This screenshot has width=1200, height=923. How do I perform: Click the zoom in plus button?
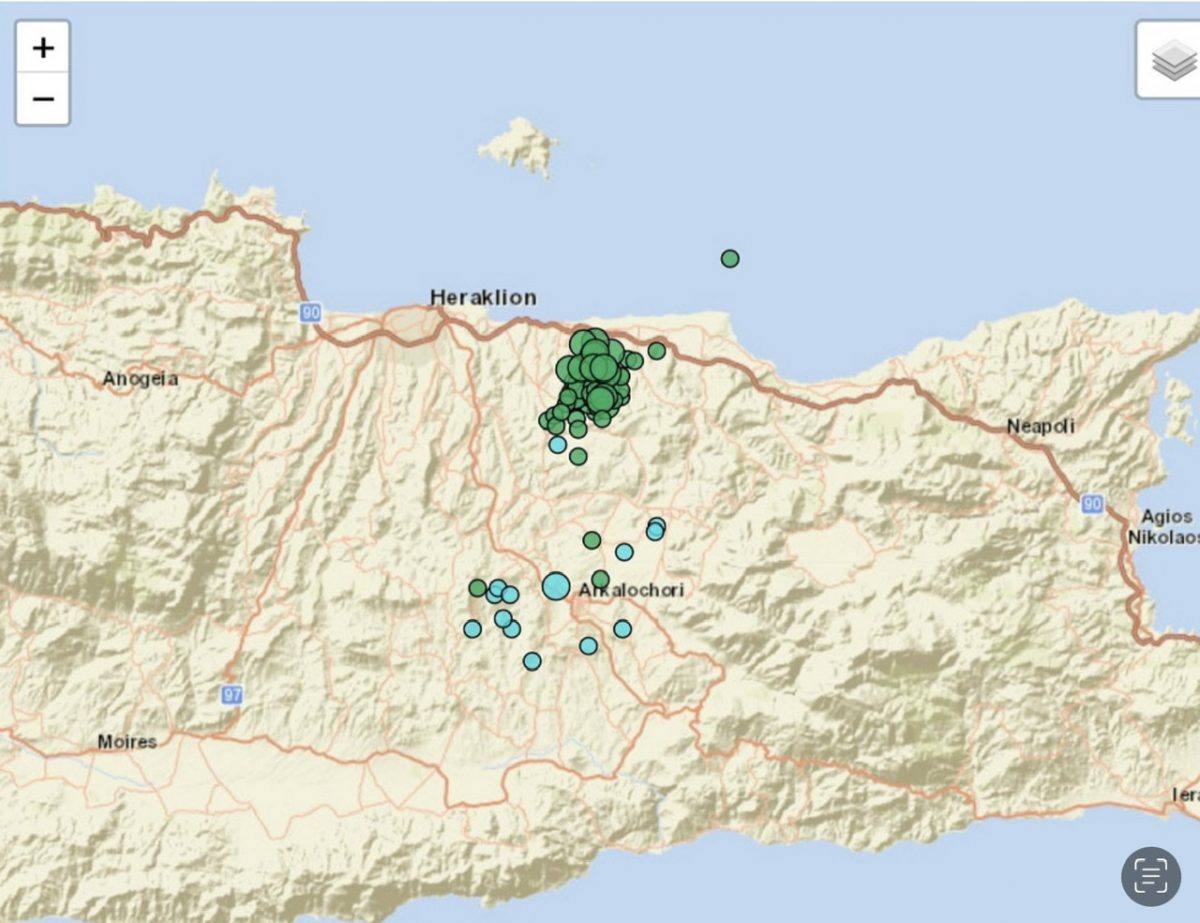point(43,47)
